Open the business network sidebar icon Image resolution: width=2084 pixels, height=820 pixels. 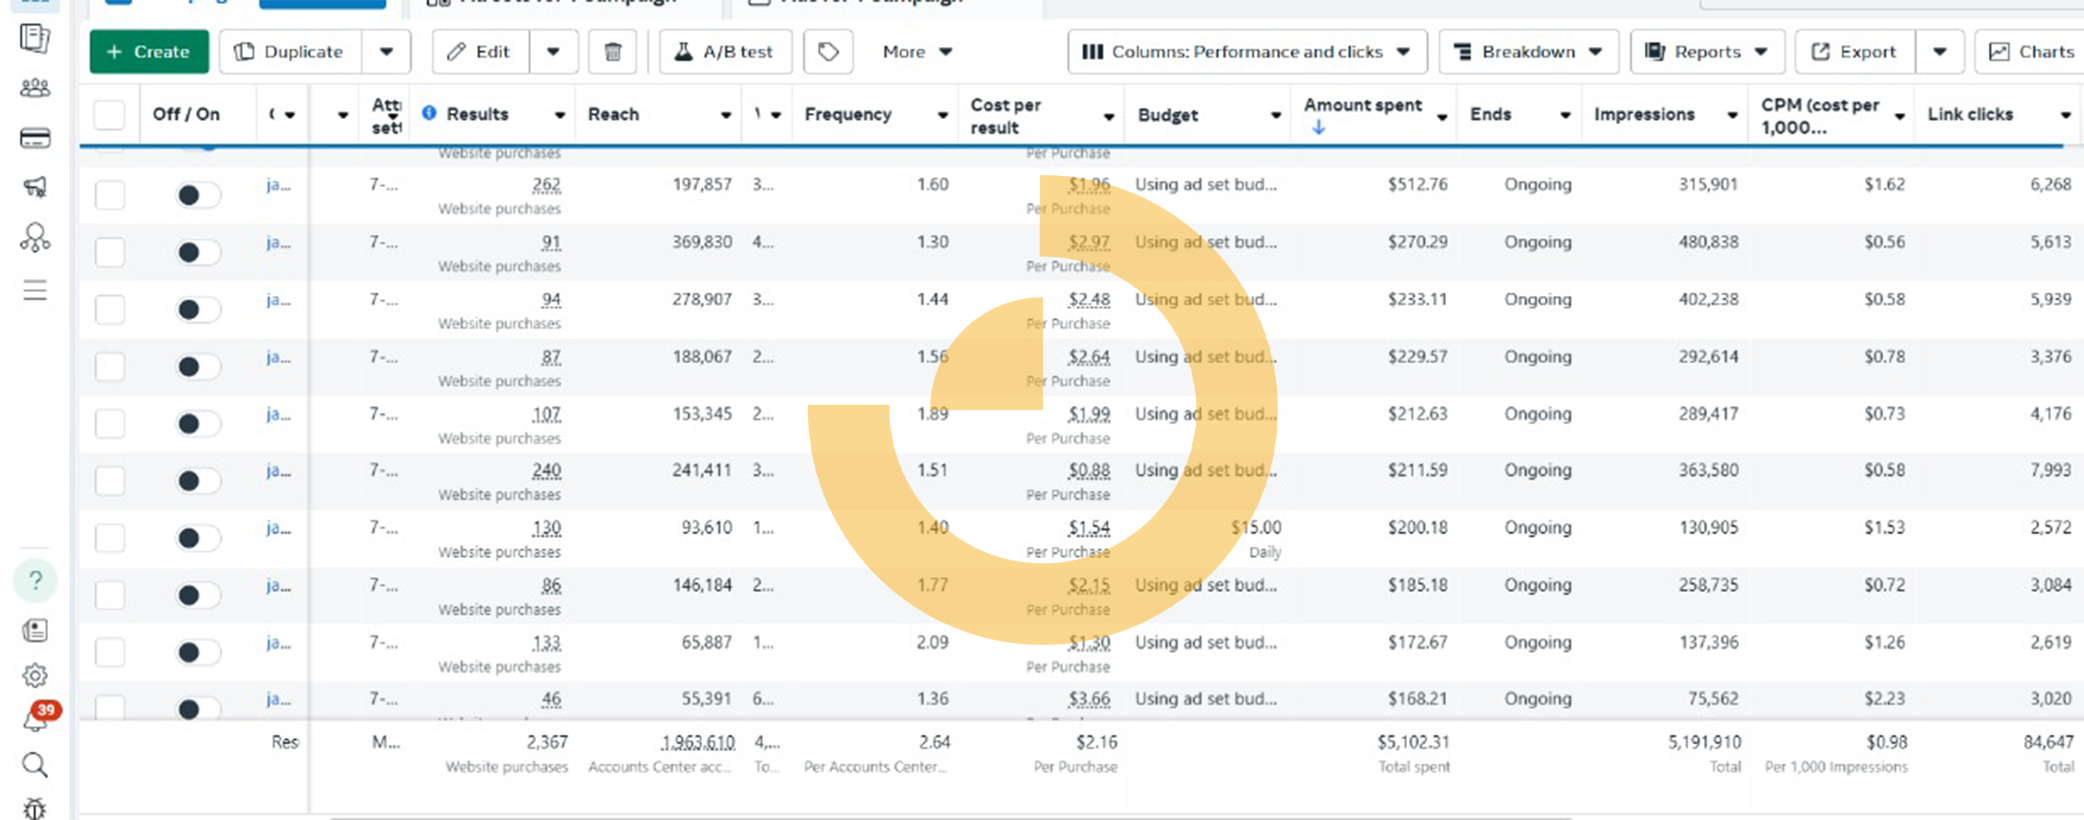[x=35, y=238]
